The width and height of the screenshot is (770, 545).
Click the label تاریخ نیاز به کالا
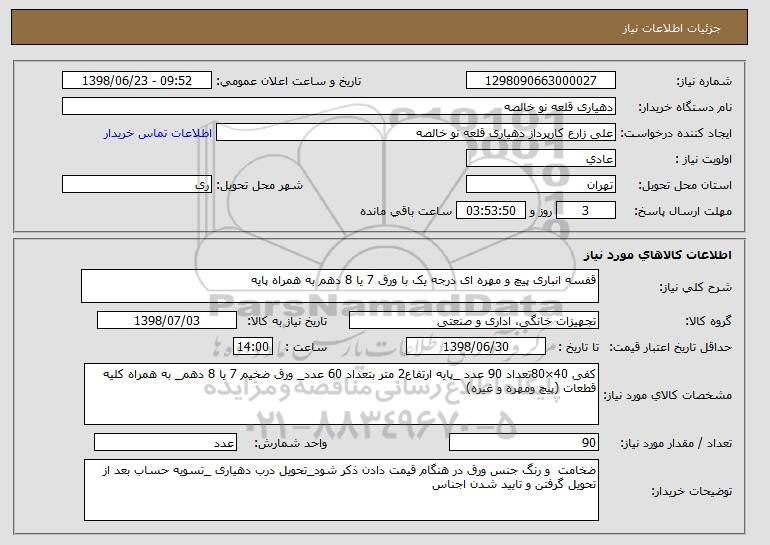tap(287, 321)
